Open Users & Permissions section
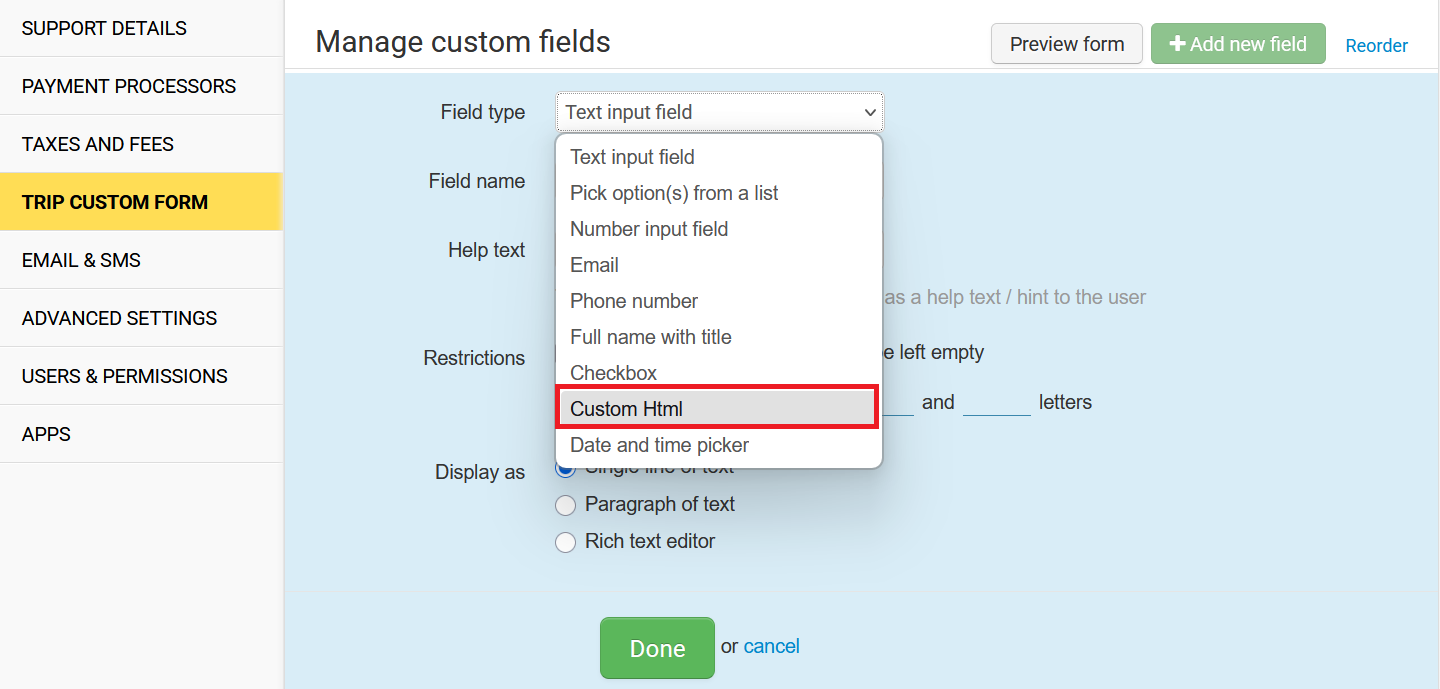Screen dimensions: 1440x689 (125, 376)
